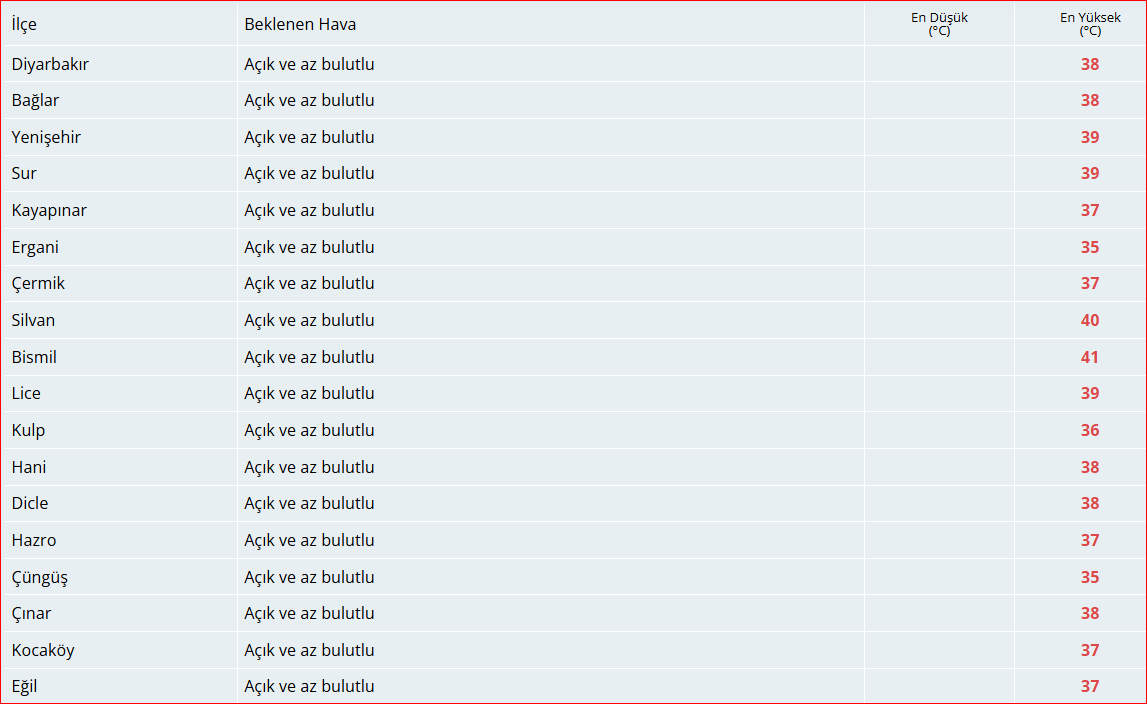Click the Beklenen Hava column header
The width and height of the screenshot is (1147, 704).
pos(300,24)
